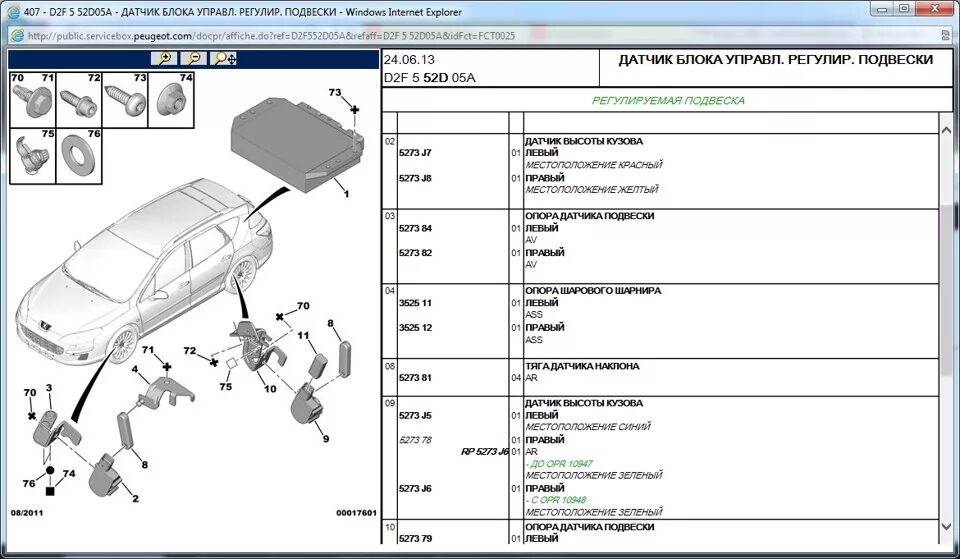Click callout 73 beside the control unit
The image size is (960, 559).
pyautogui.click(x=334, y=92)
